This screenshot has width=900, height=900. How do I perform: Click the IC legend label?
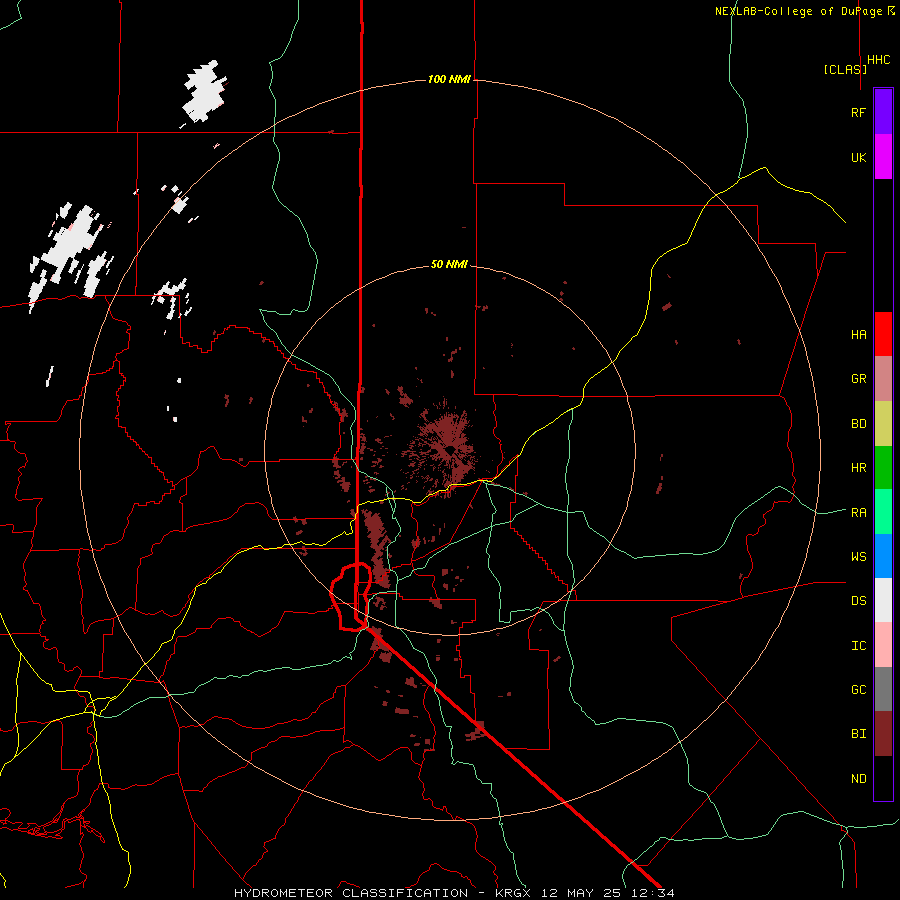click(858, 646)
